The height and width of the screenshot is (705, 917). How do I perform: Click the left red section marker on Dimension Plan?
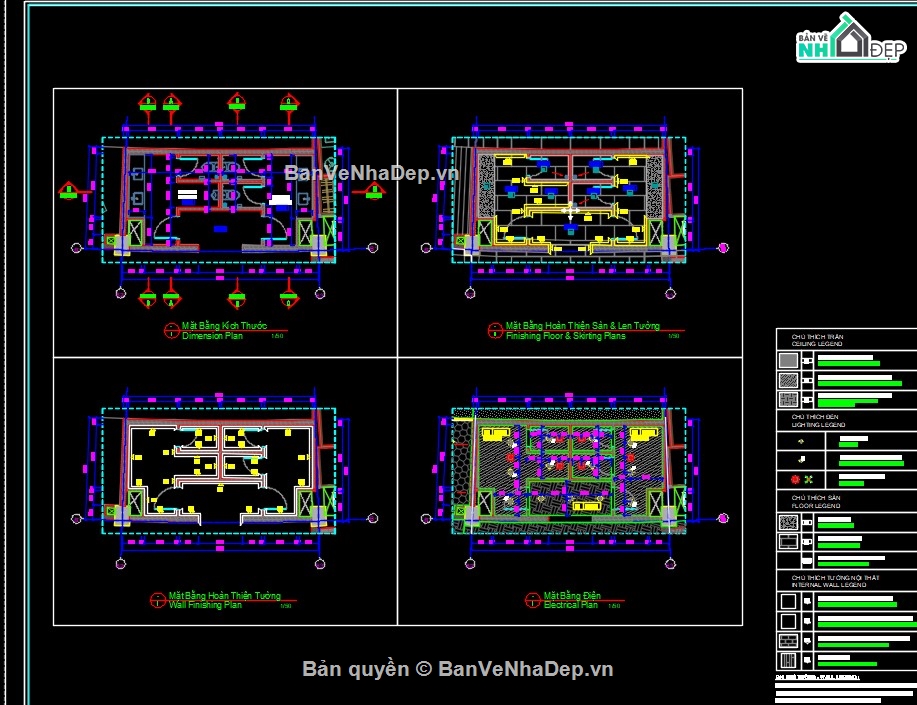(x=68, y=190)
